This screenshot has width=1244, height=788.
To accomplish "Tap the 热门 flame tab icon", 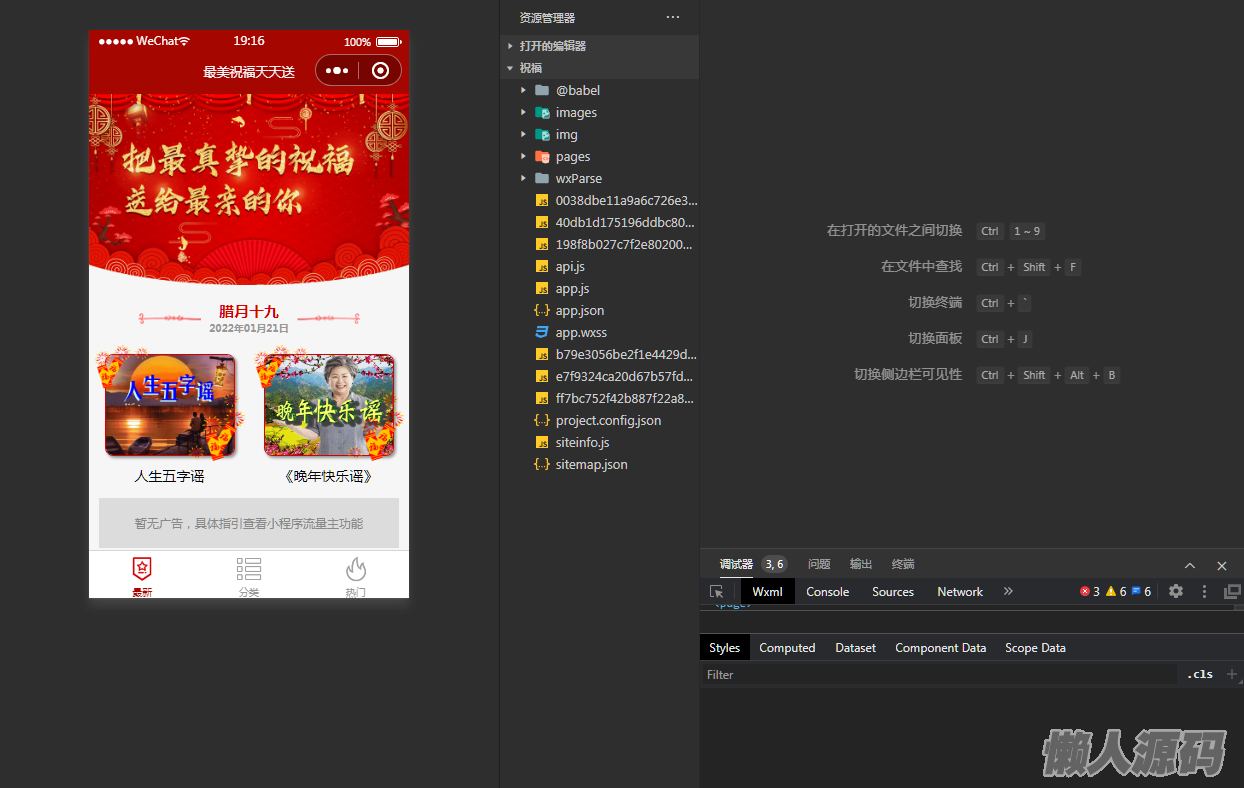I will click(x=356, y=569).
